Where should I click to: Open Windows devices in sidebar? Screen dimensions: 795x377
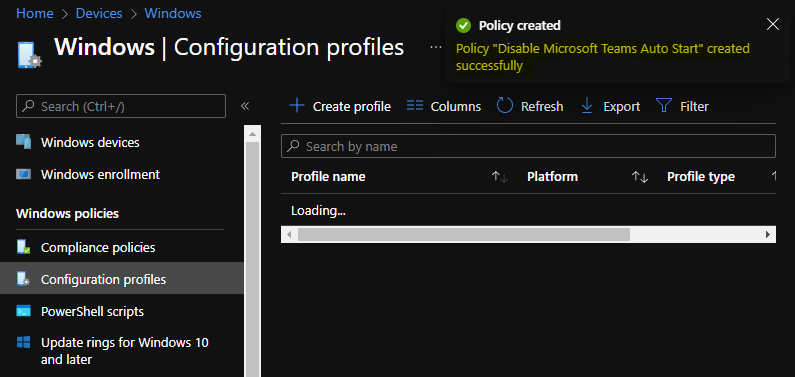click(90, 142)
